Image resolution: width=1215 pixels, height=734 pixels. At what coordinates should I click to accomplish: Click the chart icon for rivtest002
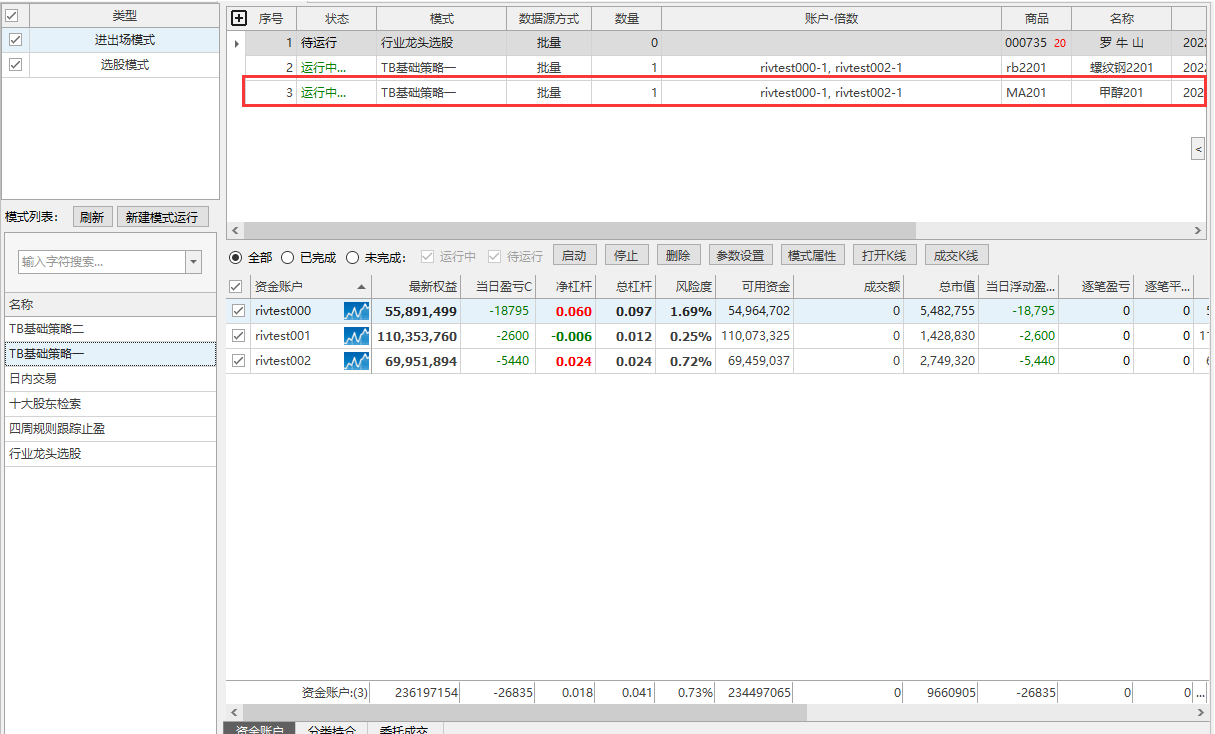(356, 361)
